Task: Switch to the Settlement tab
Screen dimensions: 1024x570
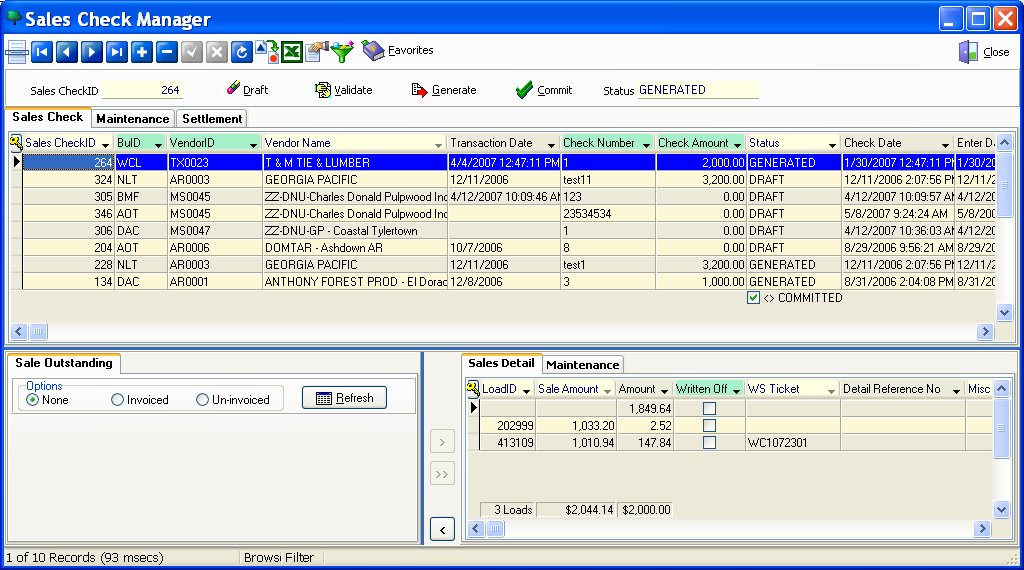Action: click(x=212, y=119)
